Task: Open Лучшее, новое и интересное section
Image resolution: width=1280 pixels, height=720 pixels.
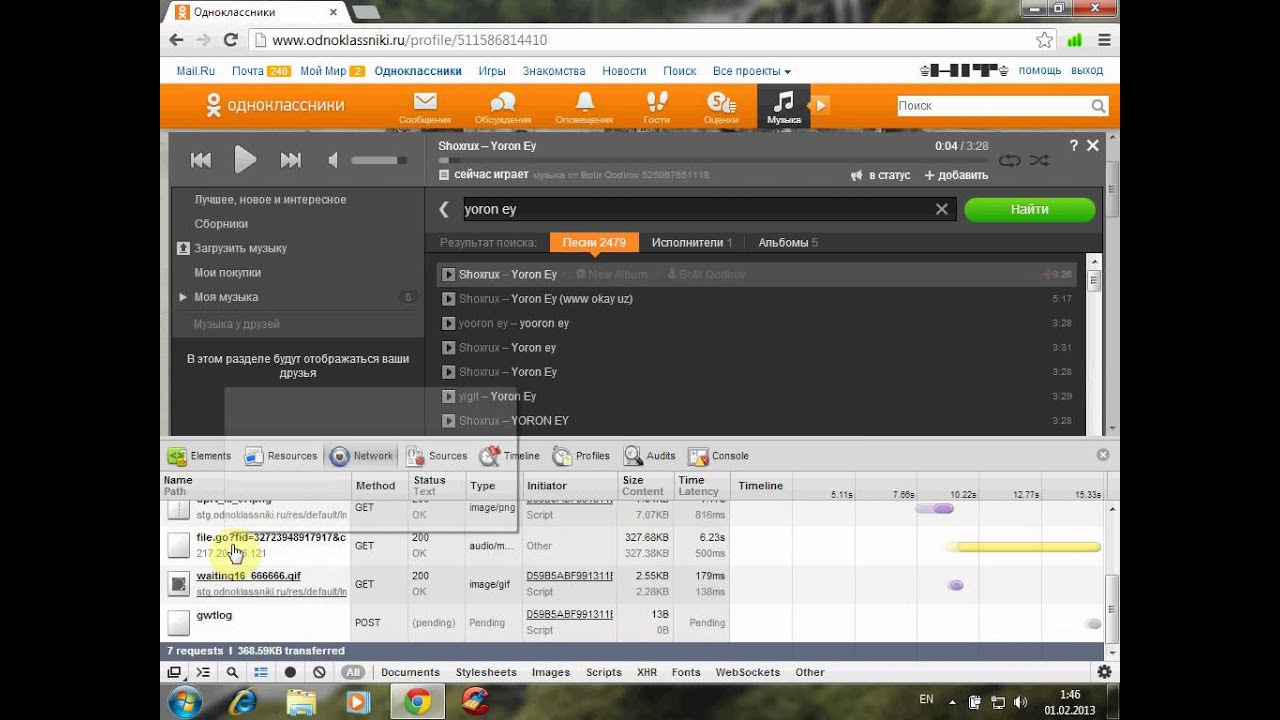Action: [x=270, y=200]
